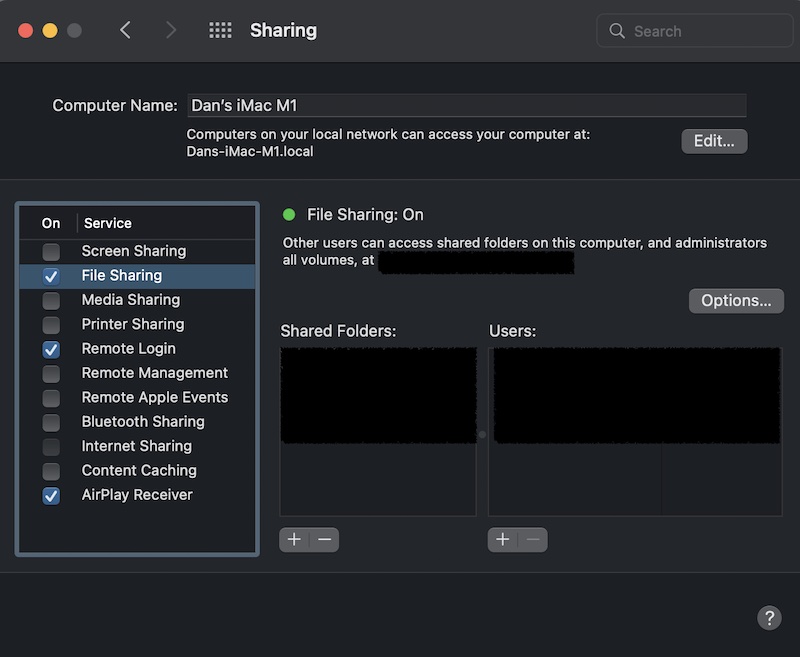Image resolution: width=800 pixels, height=657 pixels.
Task: Click the Edit... button
Action: (714, 141)
